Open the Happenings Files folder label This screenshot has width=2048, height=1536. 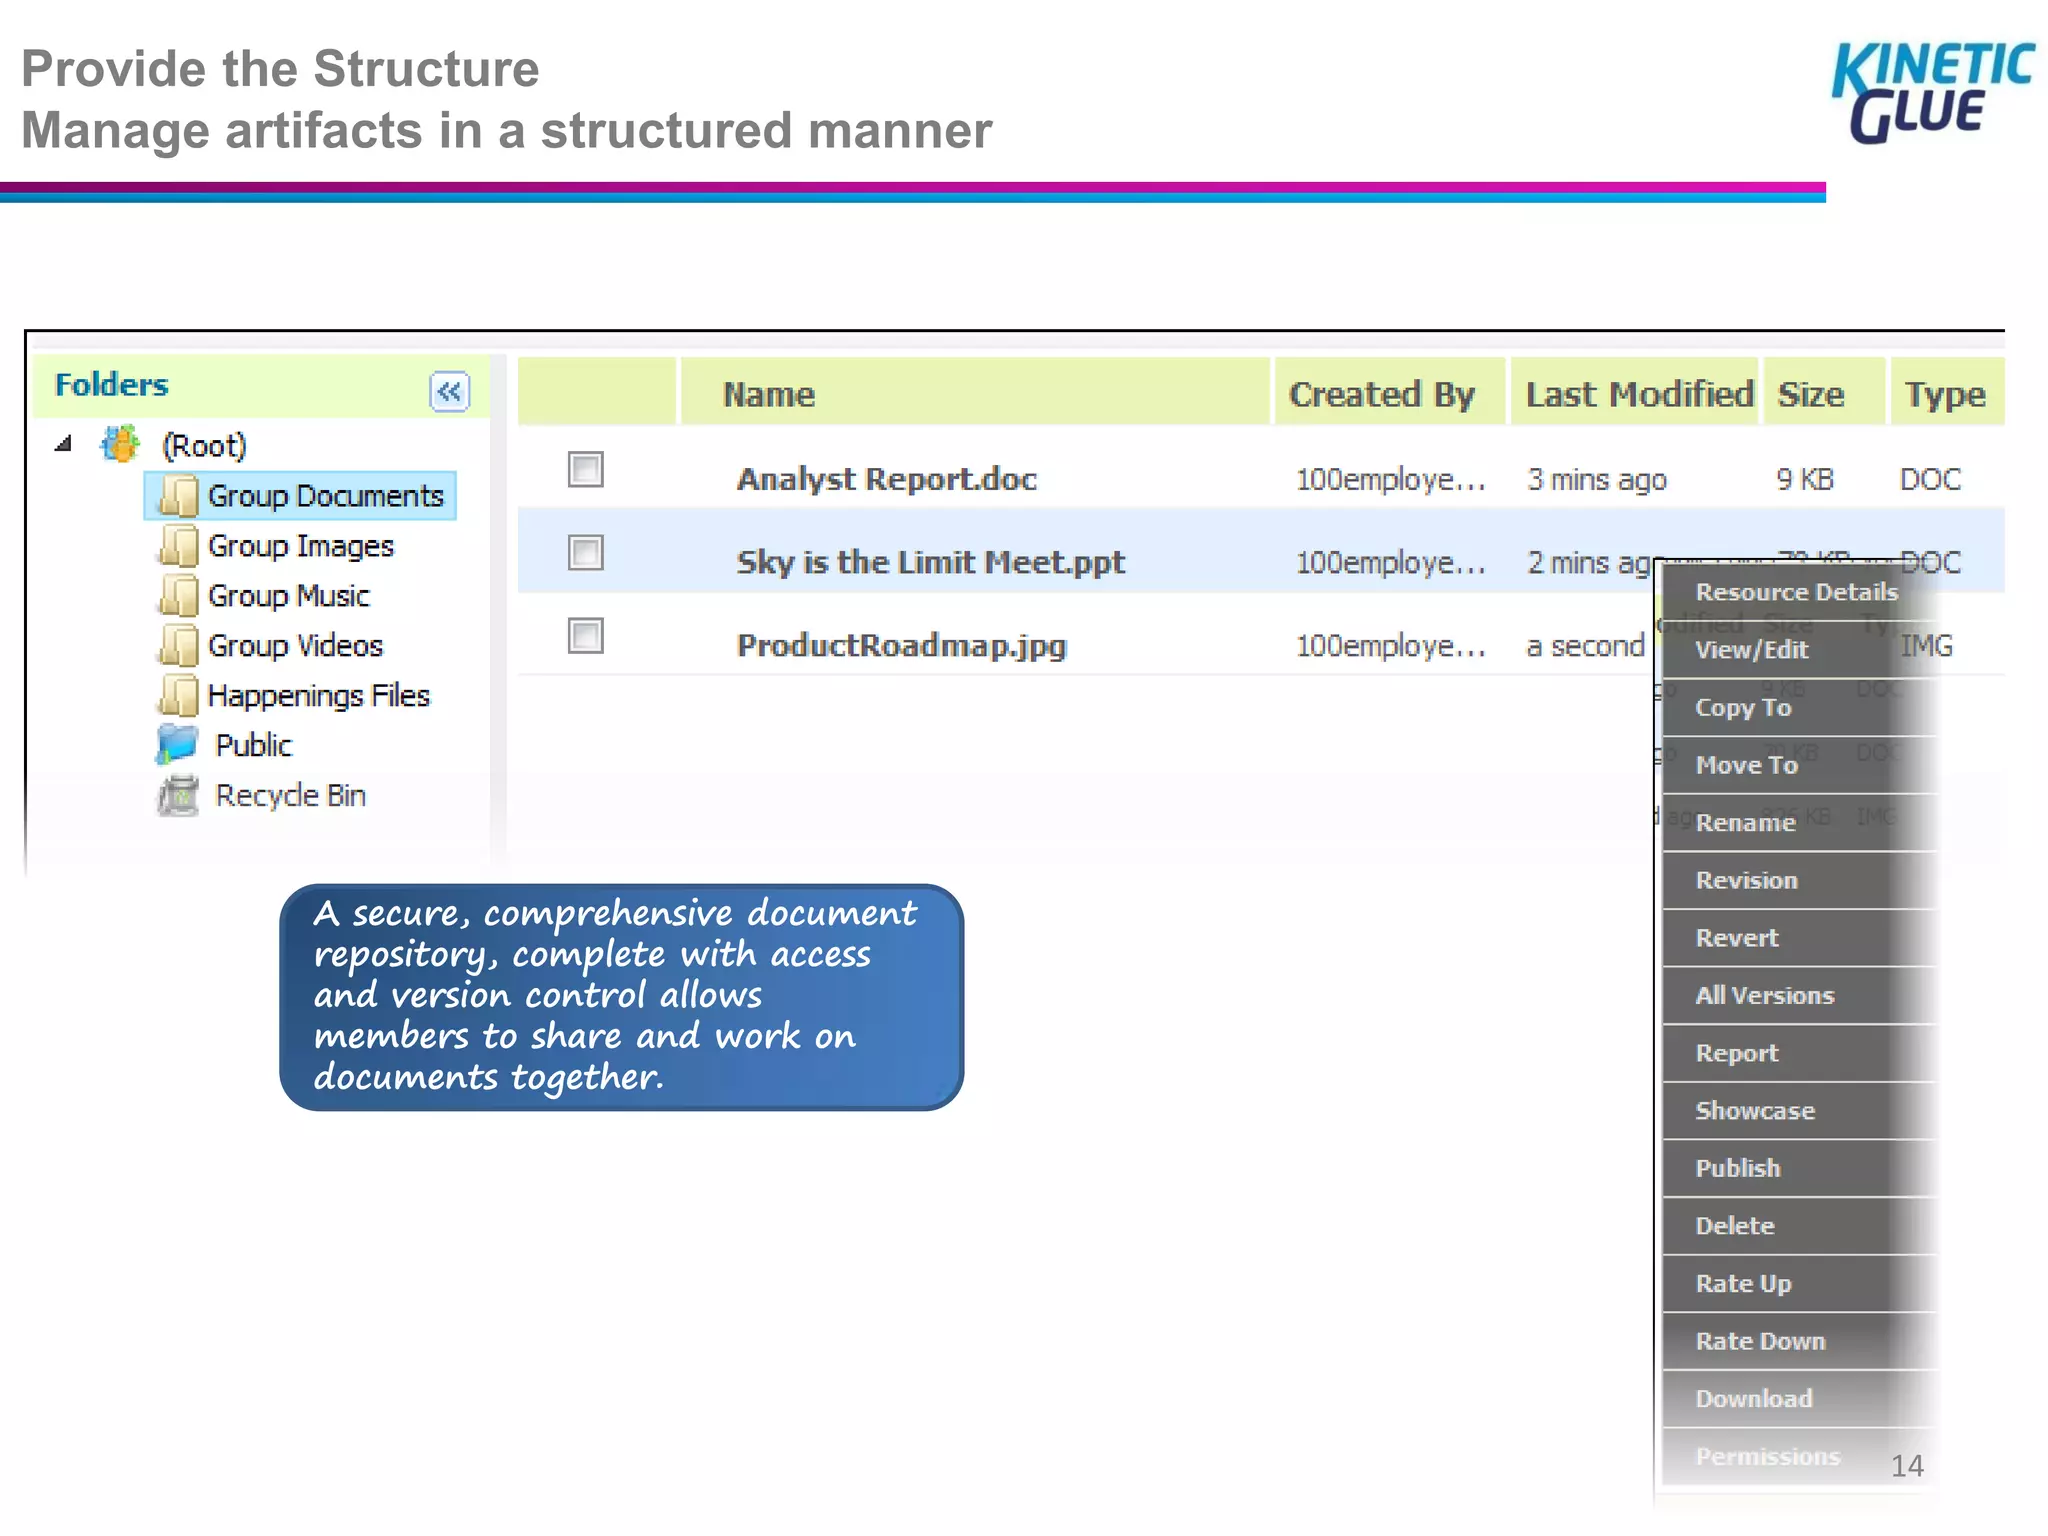click(318, 696)
